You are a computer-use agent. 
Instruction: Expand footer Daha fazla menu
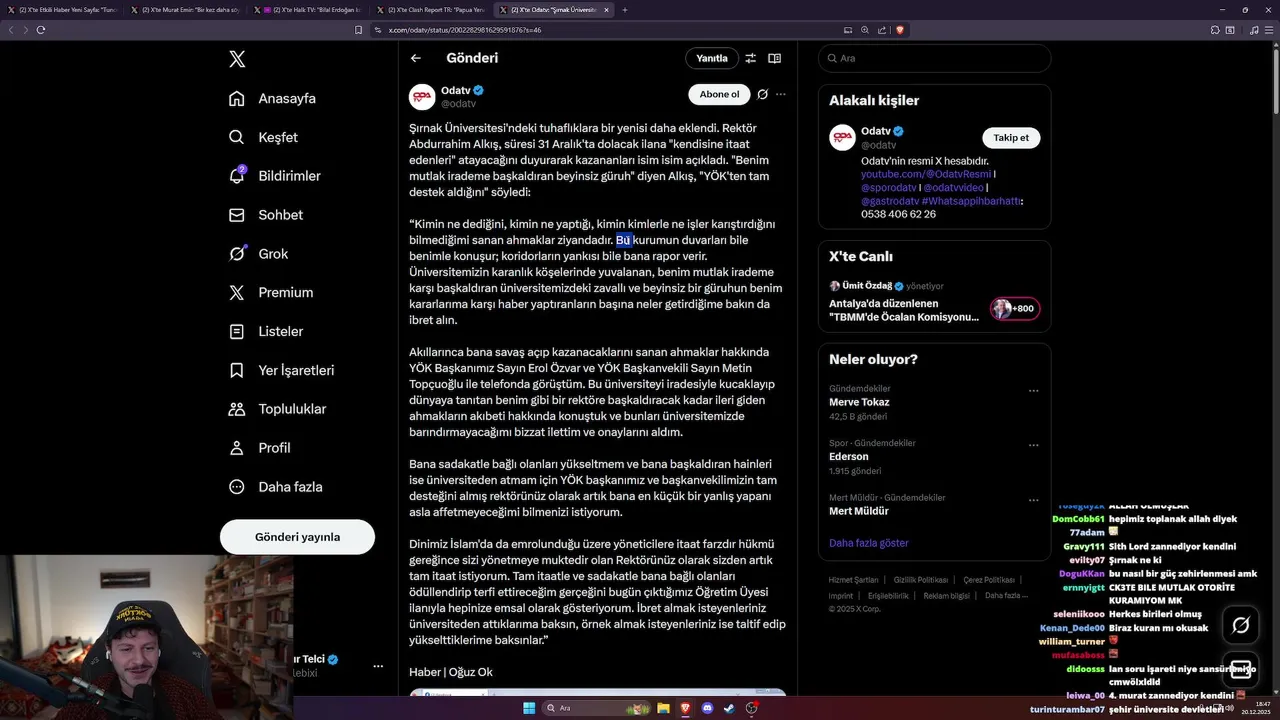[1006, 595]
